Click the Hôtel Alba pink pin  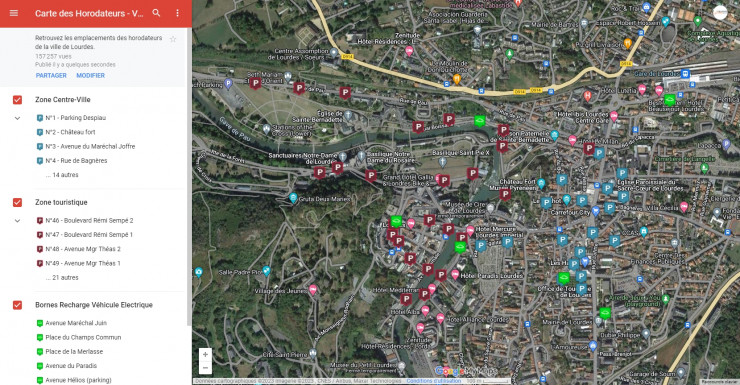tap(425, 310)
